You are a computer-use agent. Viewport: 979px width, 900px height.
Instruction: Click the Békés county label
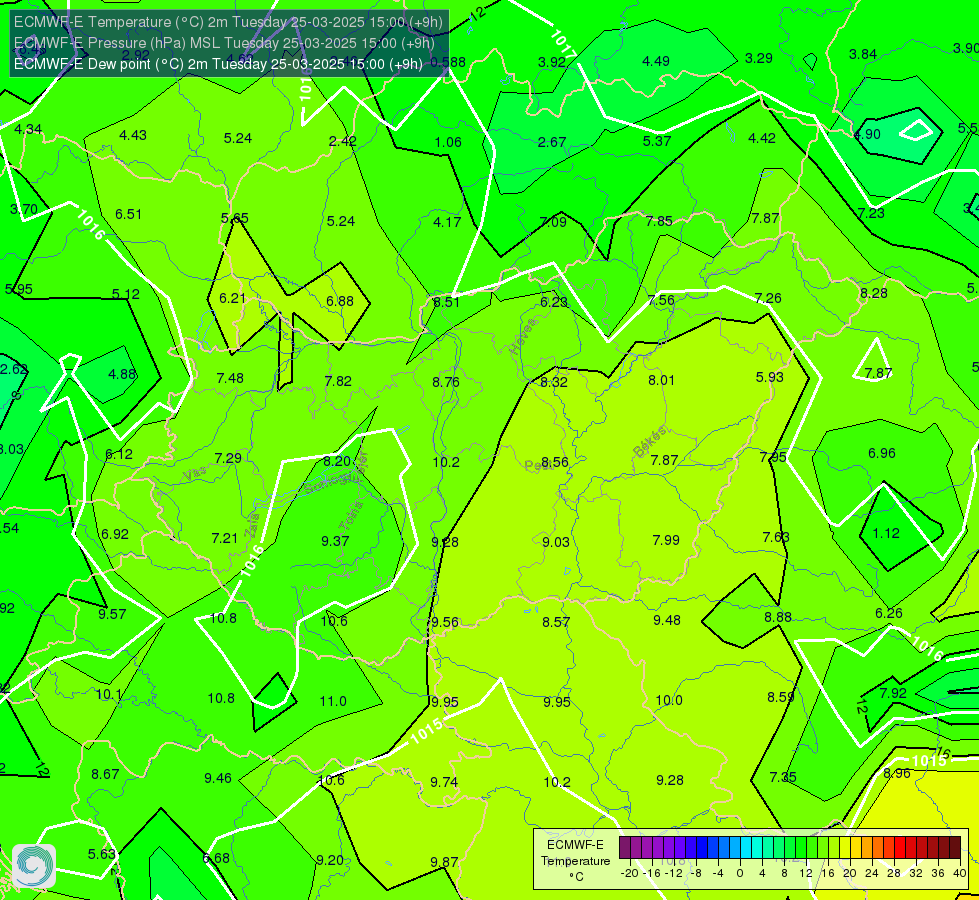click(x=650, y=442)
